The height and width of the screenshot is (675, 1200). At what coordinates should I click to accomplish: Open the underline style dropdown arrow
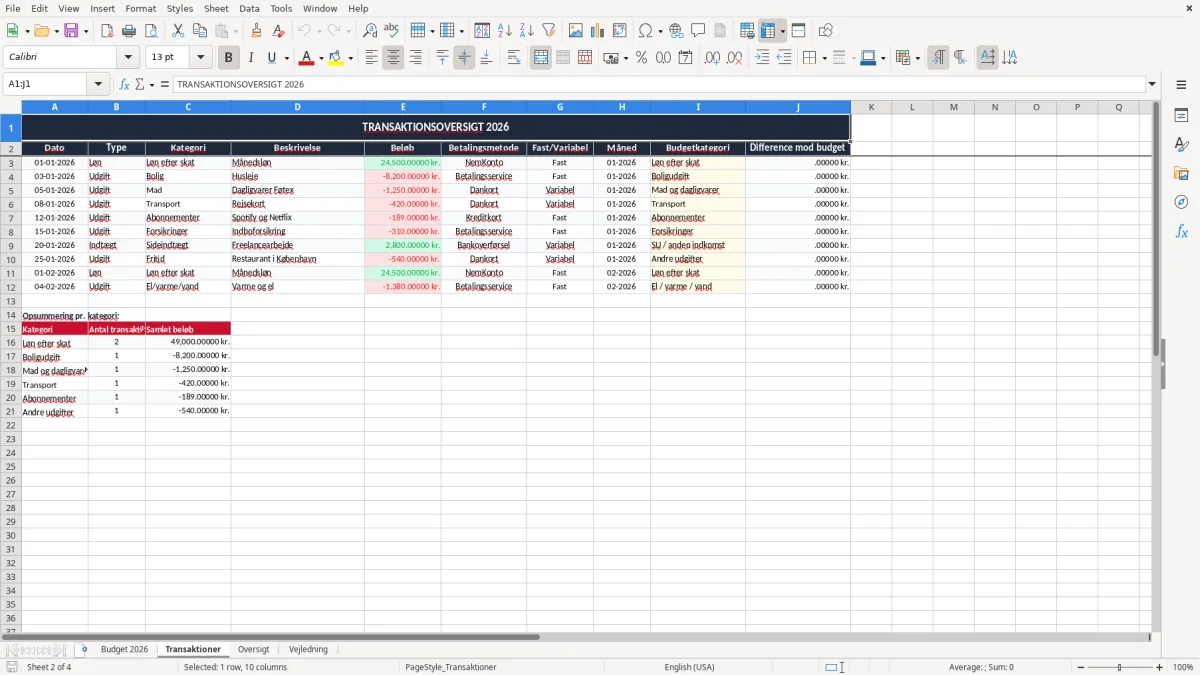point(285,58)
